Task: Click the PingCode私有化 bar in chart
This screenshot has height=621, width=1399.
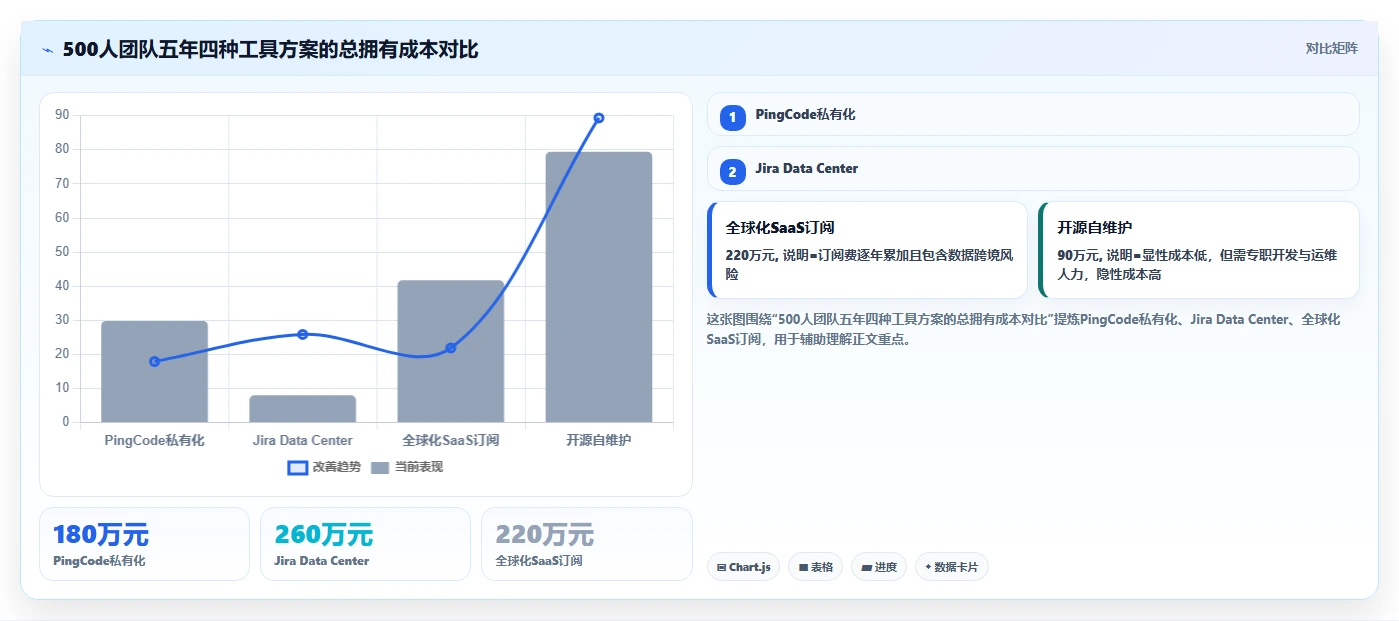Action: (154, 371)
